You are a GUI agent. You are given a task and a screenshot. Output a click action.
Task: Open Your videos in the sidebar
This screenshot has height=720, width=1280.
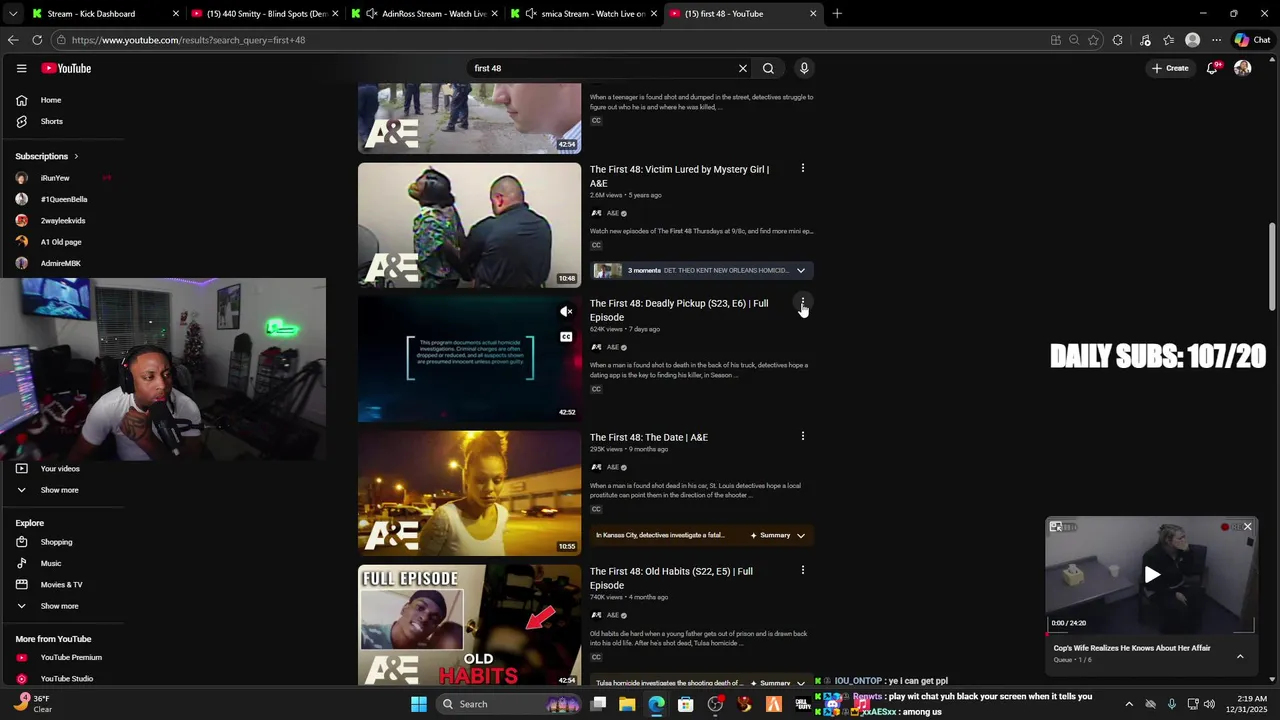click(62, 468)
